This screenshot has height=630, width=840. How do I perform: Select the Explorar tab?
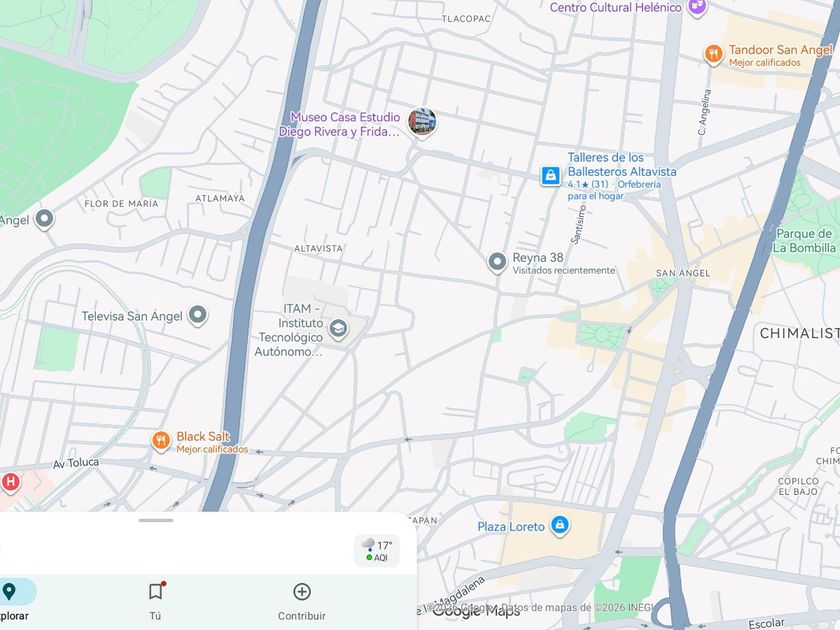tap(14, 601)
